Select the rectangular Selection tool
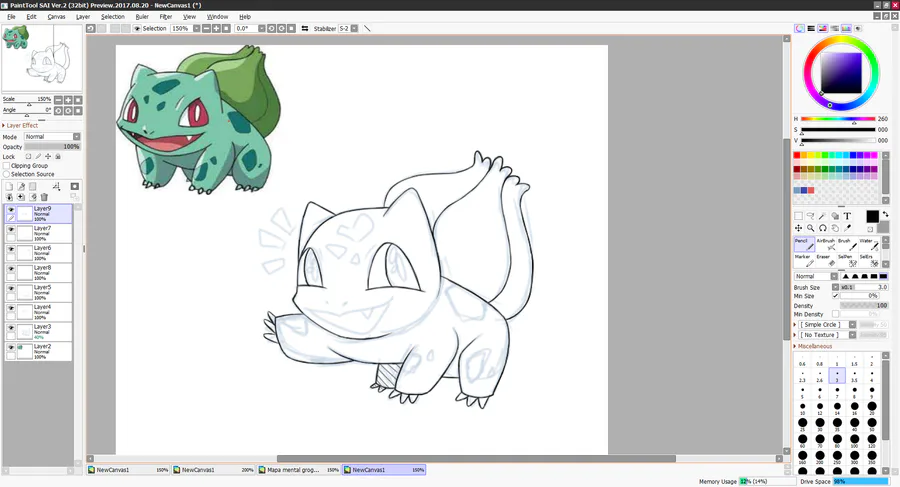Screen dimensions: 900x487 coord(798,216)
